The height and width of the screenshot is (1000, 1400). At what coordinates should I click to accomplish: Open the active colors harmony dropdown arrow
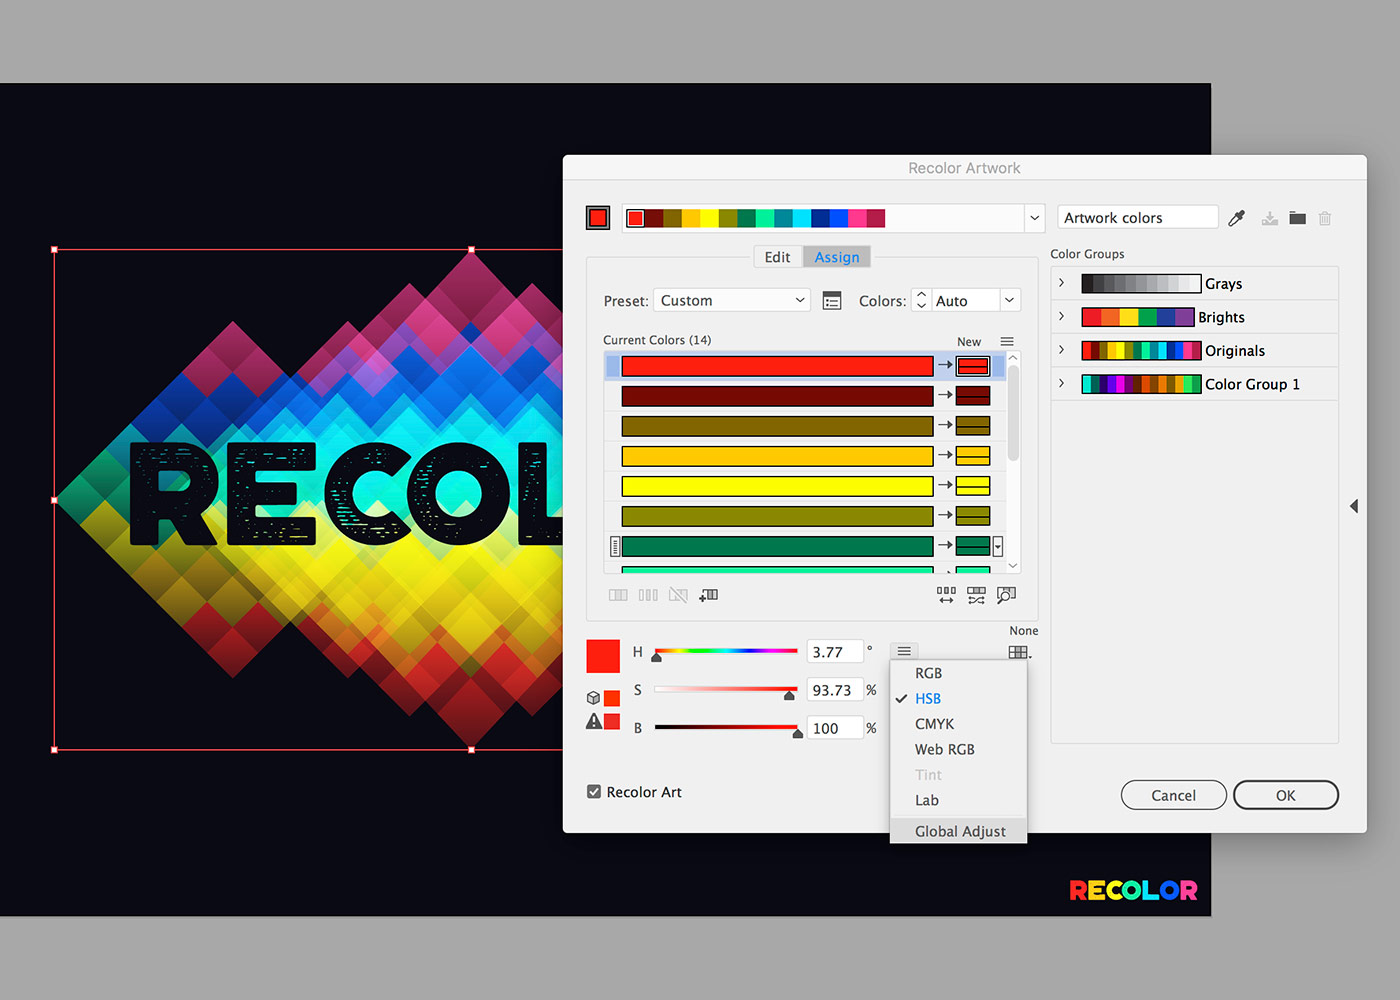point(1035,218)
